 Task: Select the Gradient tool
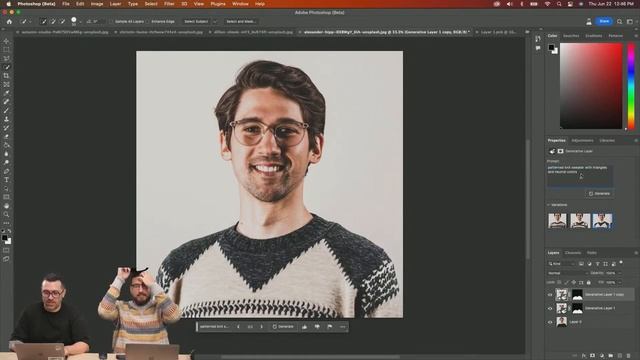pyautogui.click(x=6, y=145)
